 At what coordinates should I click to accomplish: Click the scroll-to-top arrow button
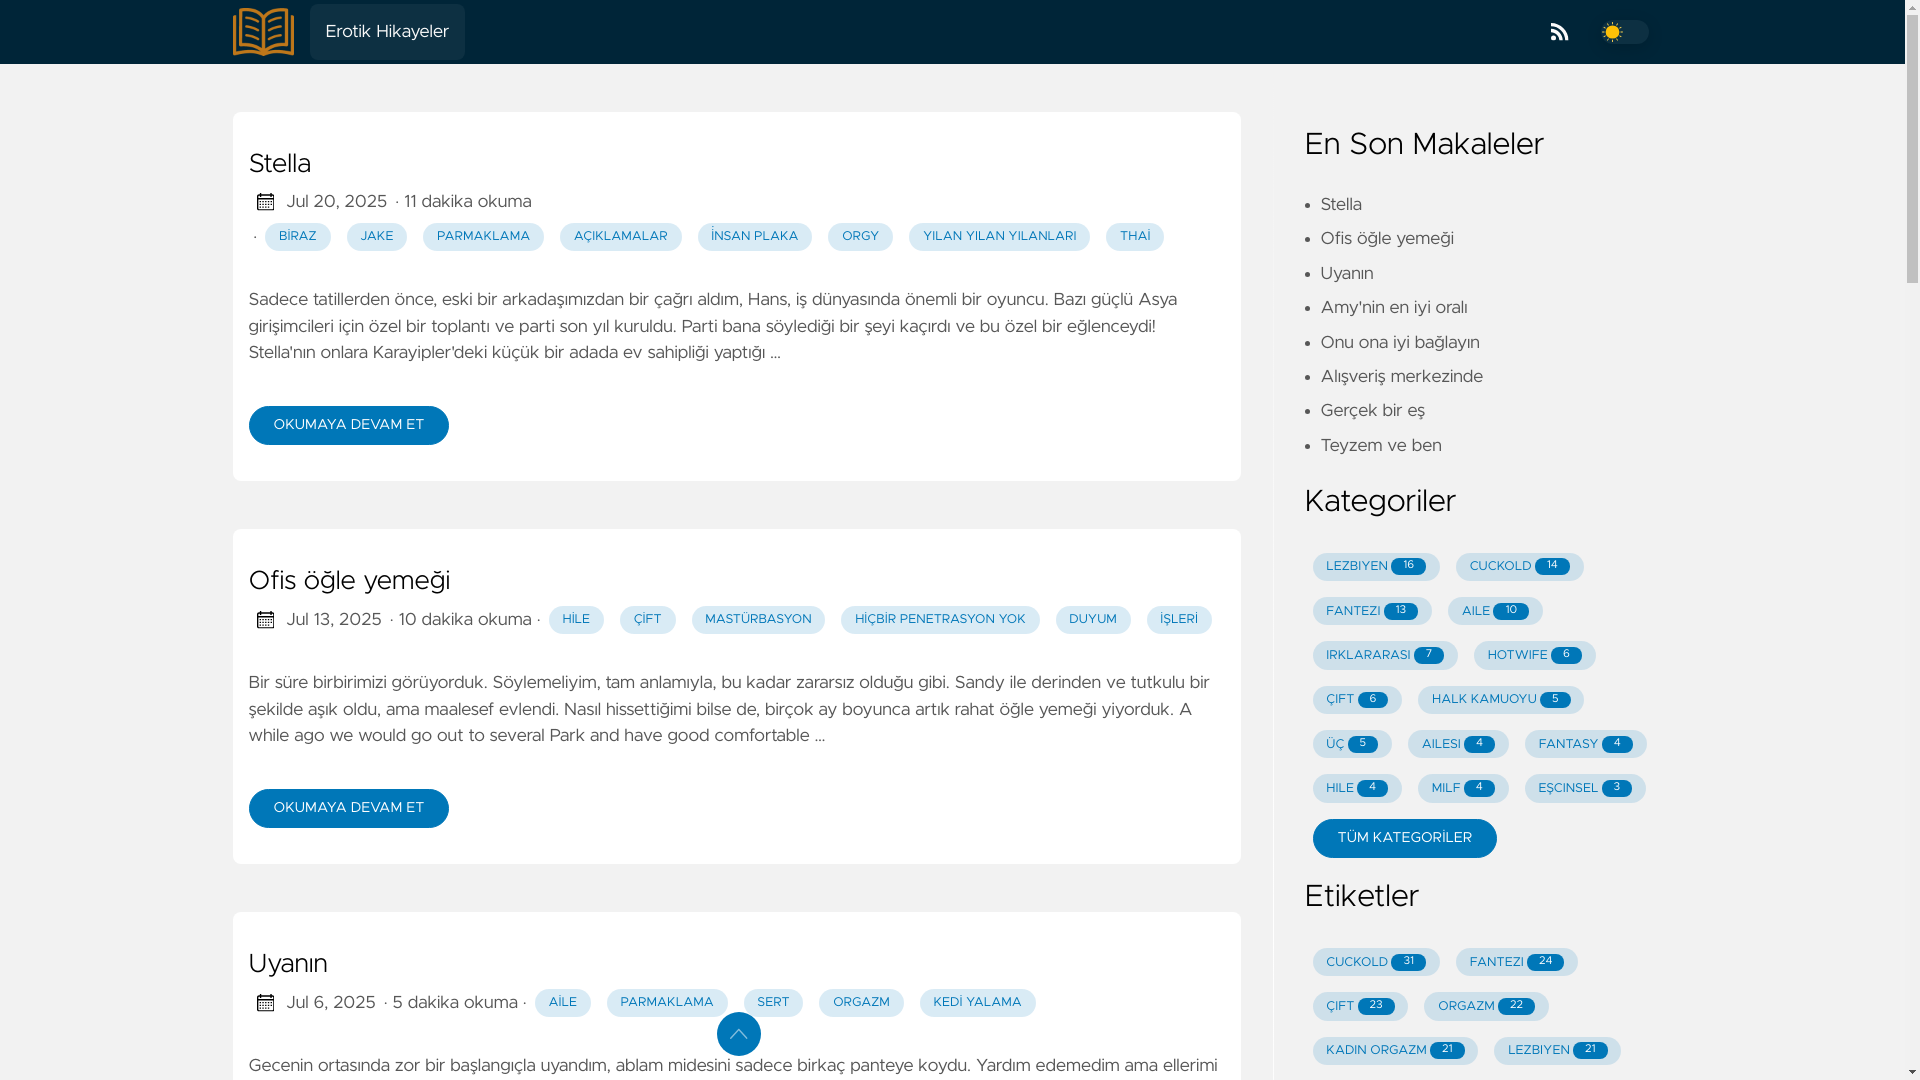[738, 1034]
